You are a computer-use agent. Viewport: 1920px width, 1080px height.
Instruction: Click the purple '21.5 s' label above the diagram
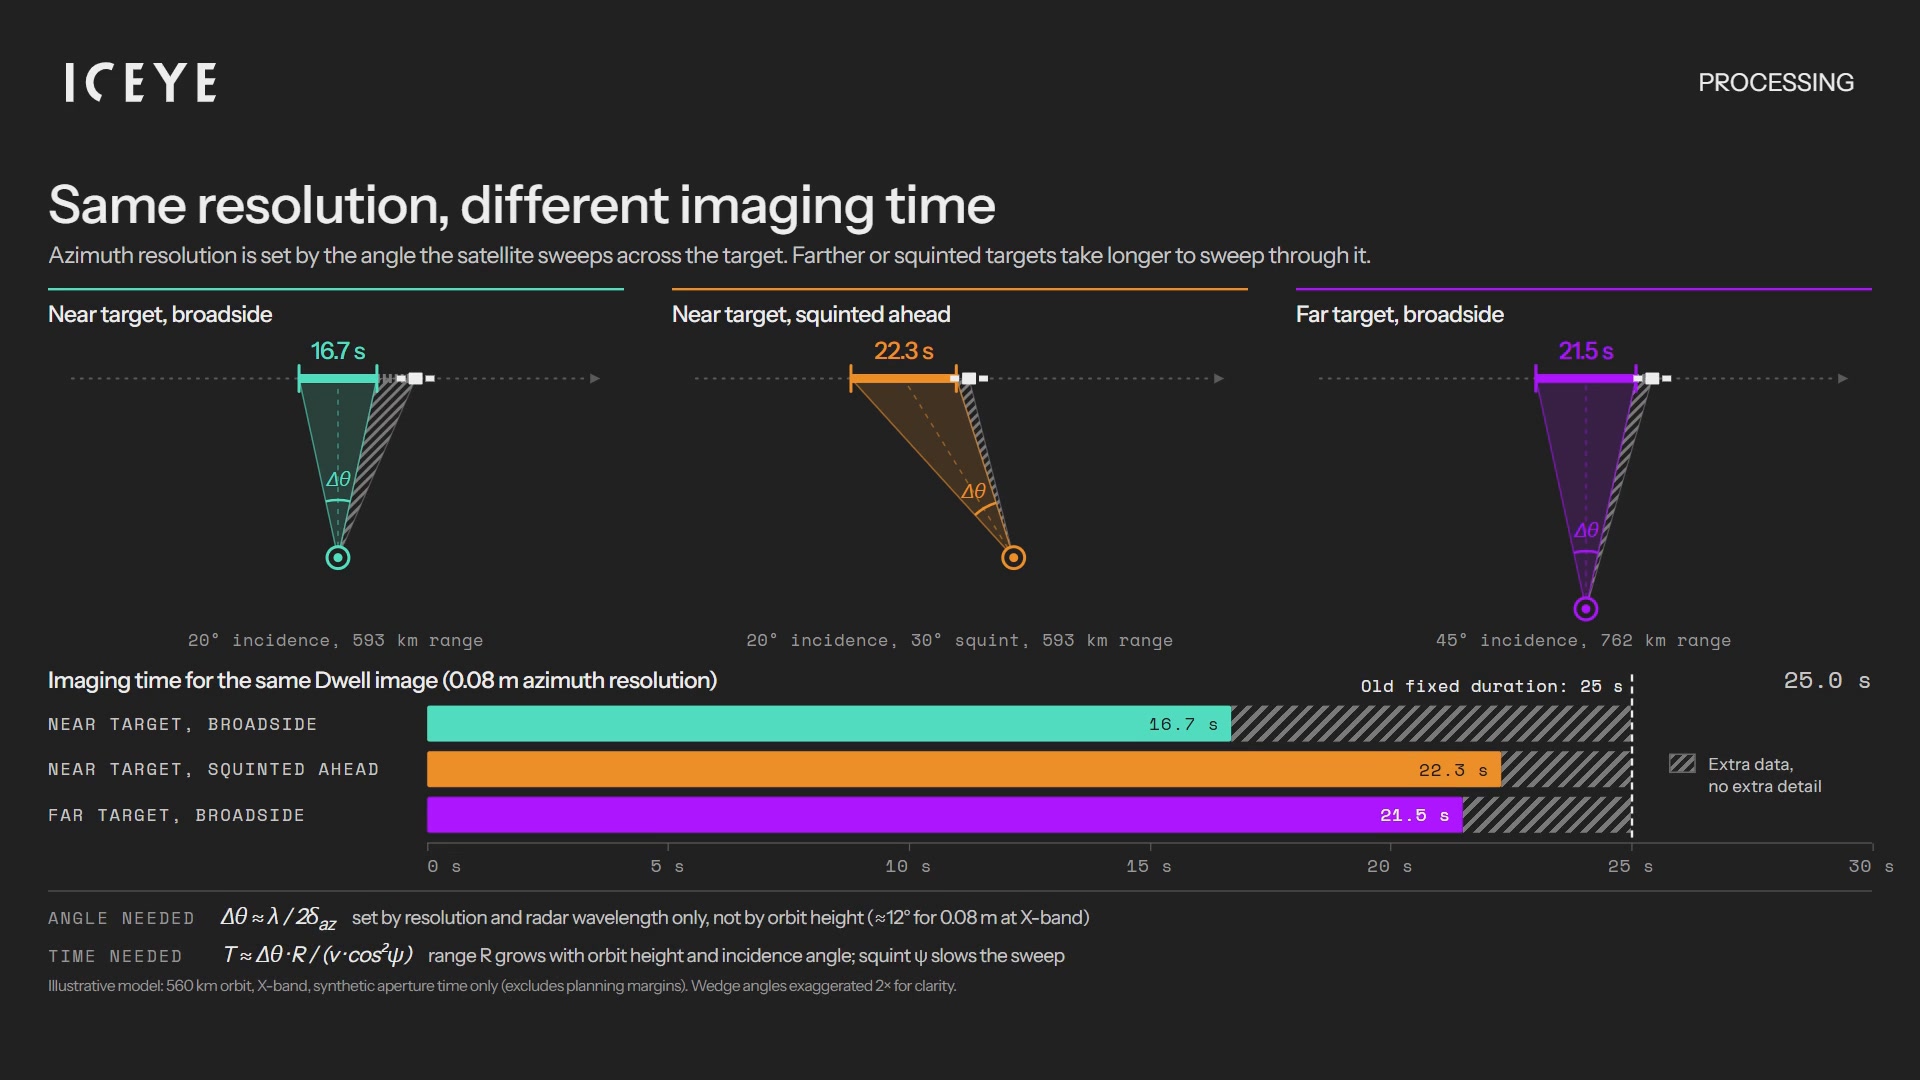click(1586, 351)
